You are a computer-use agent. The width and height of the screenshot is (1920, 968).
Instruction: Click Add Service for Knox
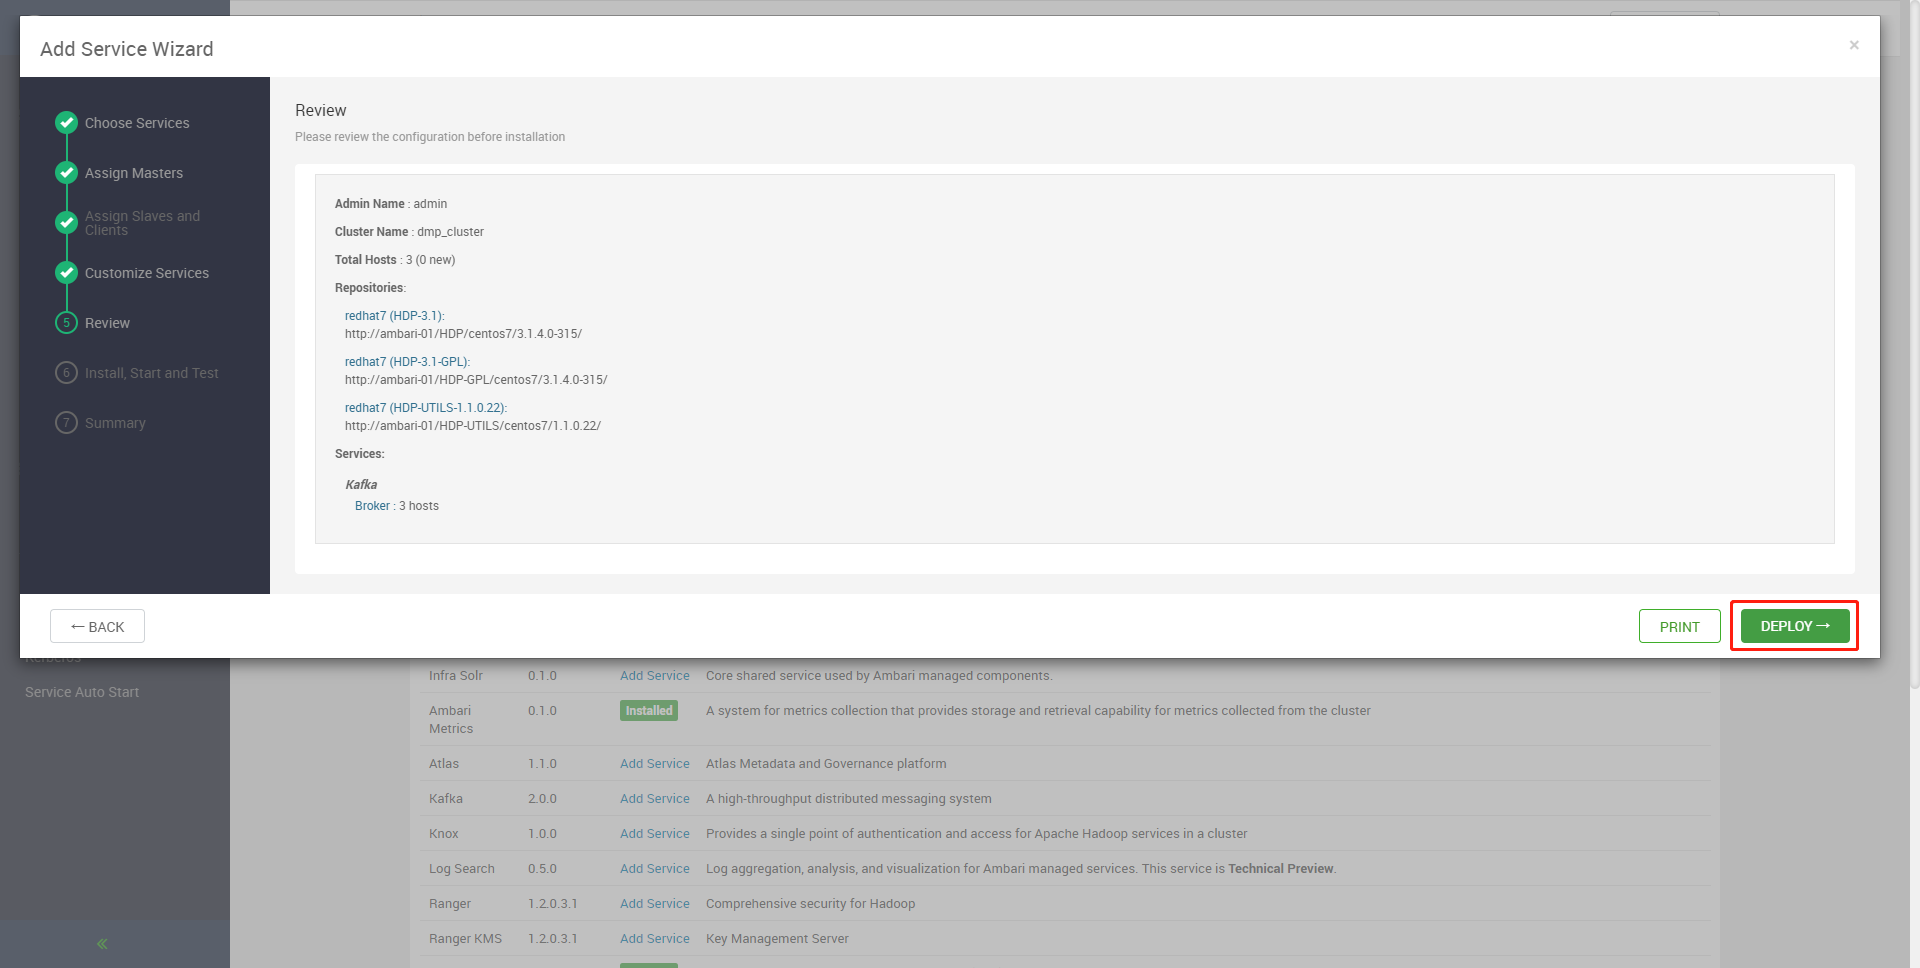tap(655, 834)
